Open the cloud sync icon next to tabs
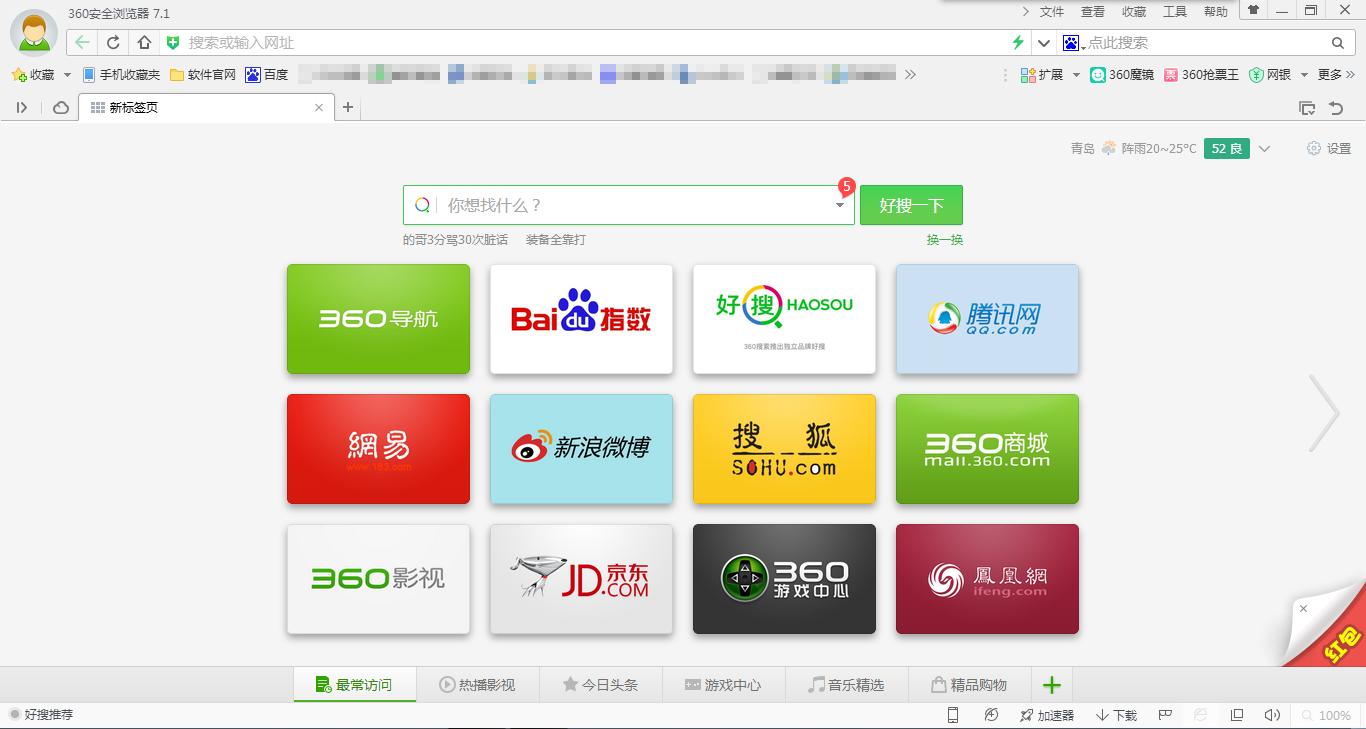 tap(60, 107)
